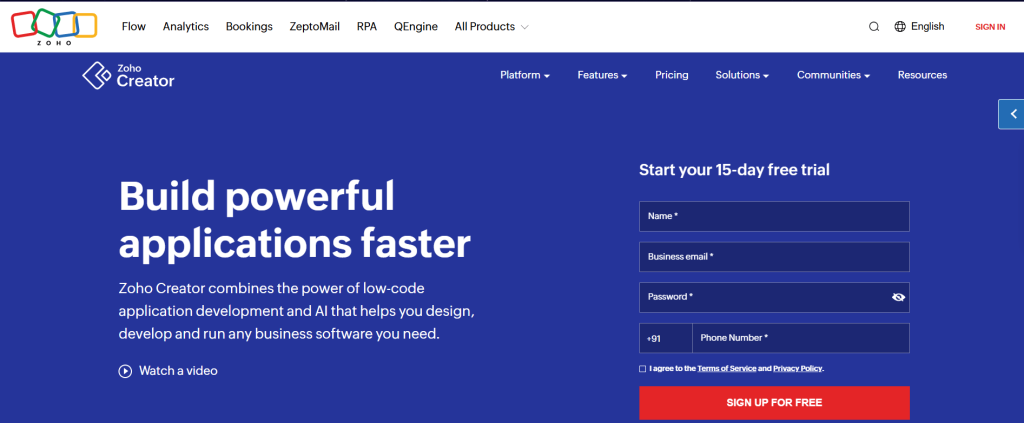This screenshot has height=423, width=1024.
Task: Expand the Communities menu
Action: tap(833, 75)
